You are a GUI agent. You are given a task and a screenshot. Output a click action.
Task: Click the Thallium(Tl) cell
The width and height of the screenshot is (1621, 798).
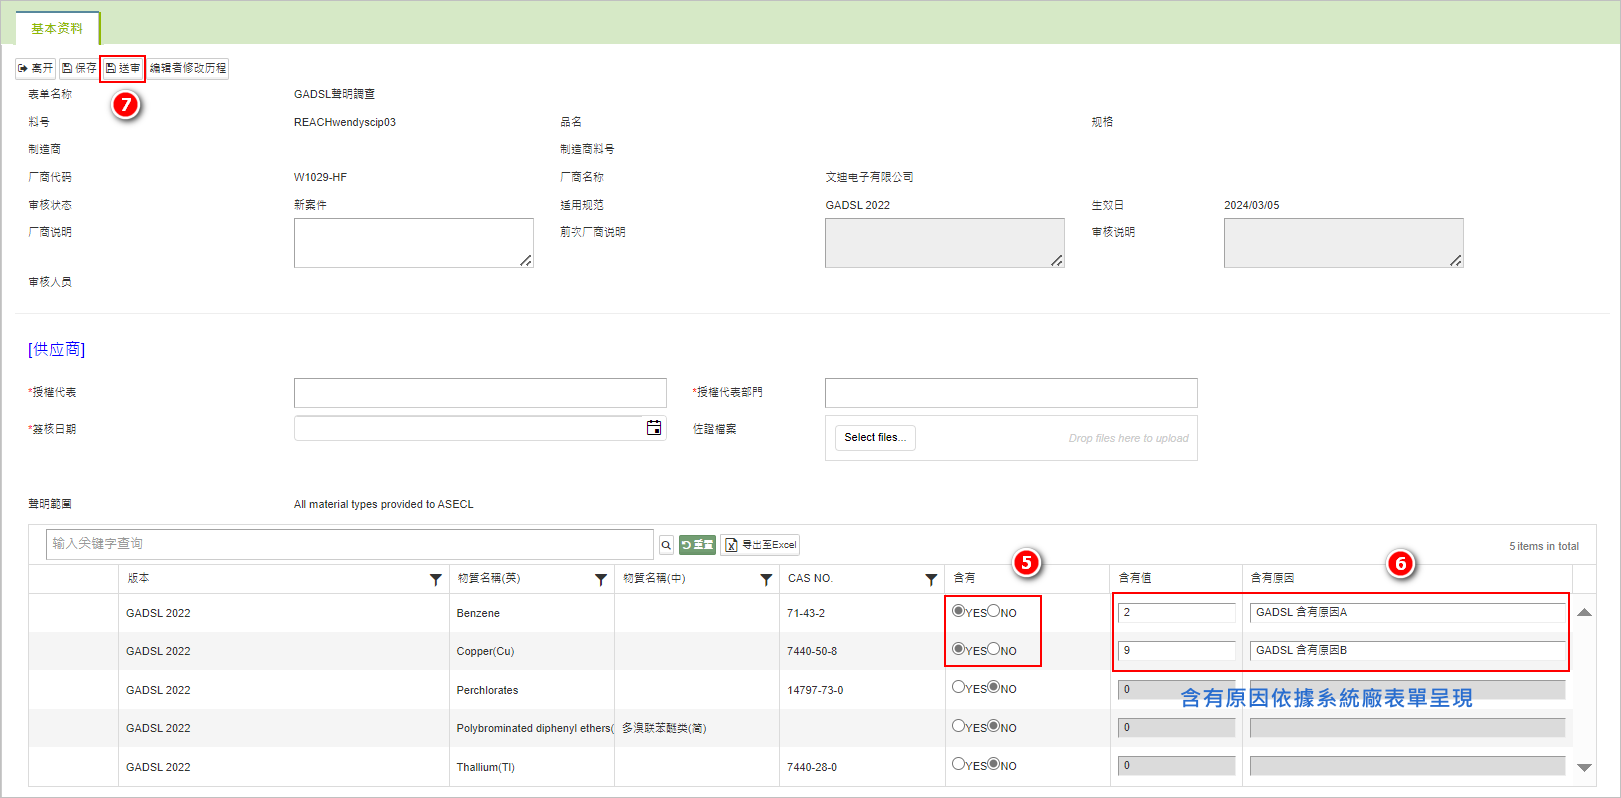click(x=485, y=767)
